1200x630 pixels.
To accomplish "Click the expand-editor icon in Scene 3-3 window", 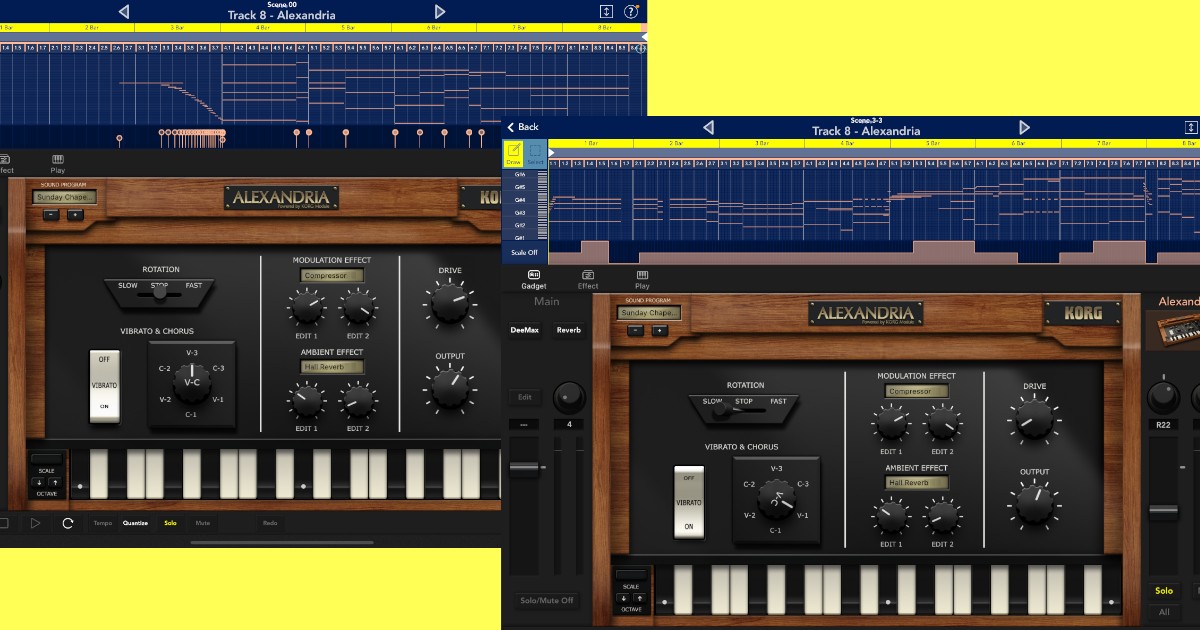I will (x=1191, y=127).
